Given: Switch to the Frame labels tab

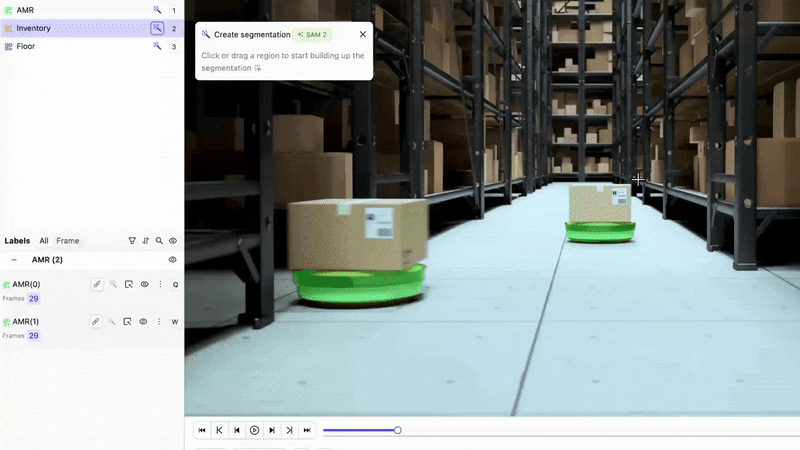Looking at the screenshot, I should click(x=68, y=241).
